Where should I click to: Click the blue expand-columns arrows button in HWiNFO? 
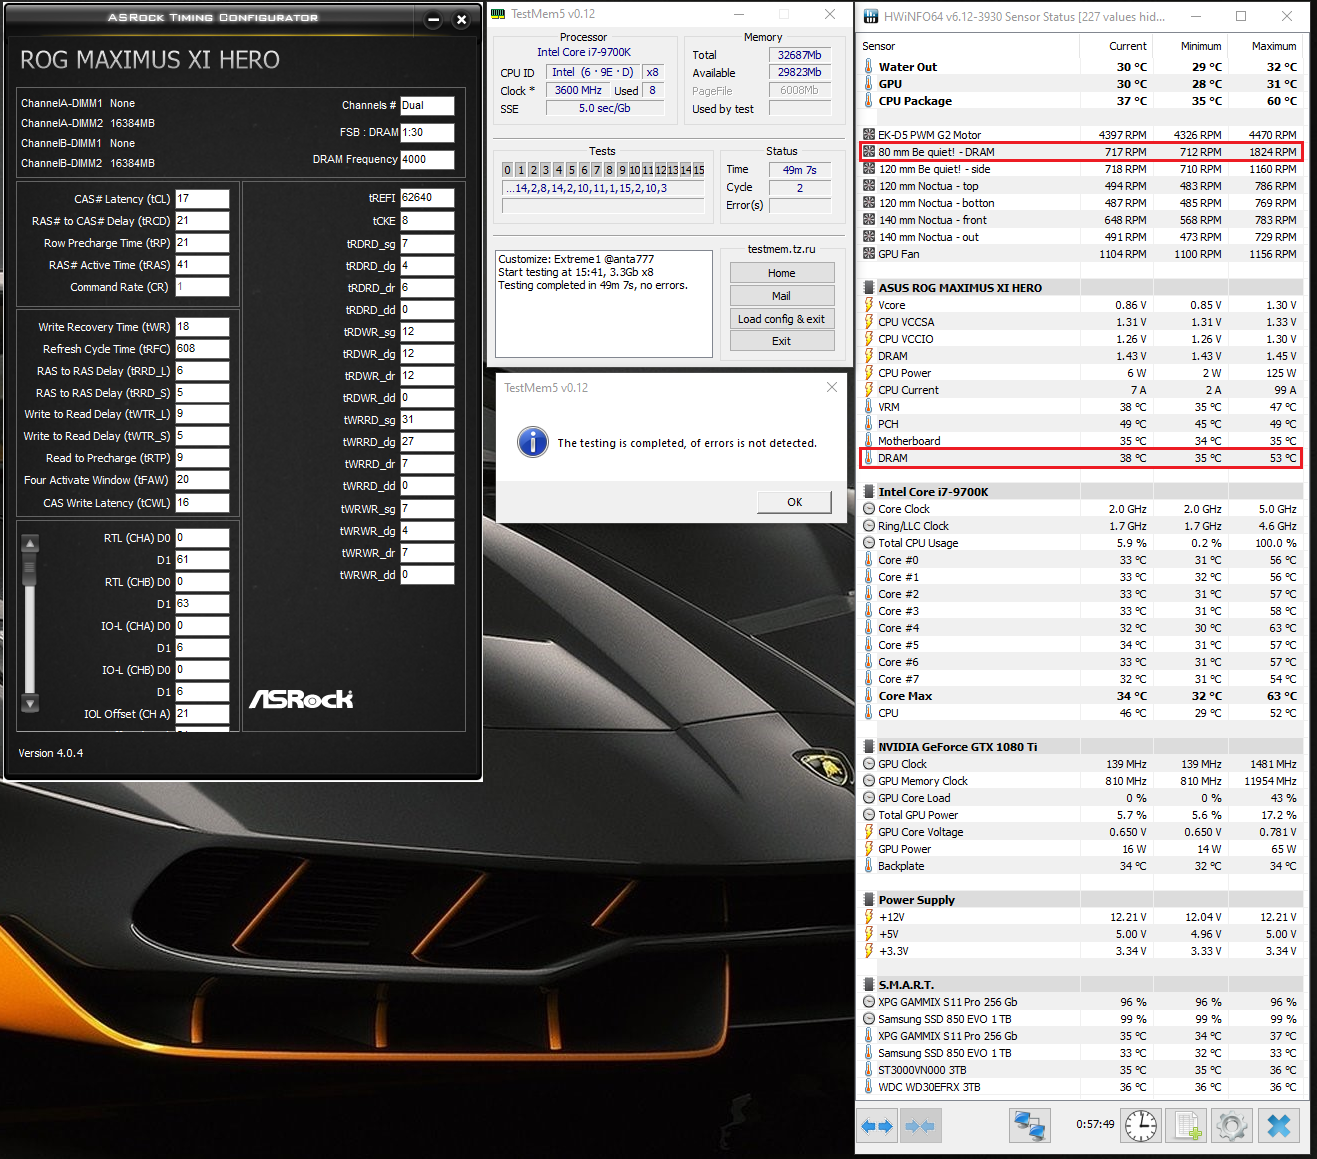pyautogui.click(x=877, y=1126)
